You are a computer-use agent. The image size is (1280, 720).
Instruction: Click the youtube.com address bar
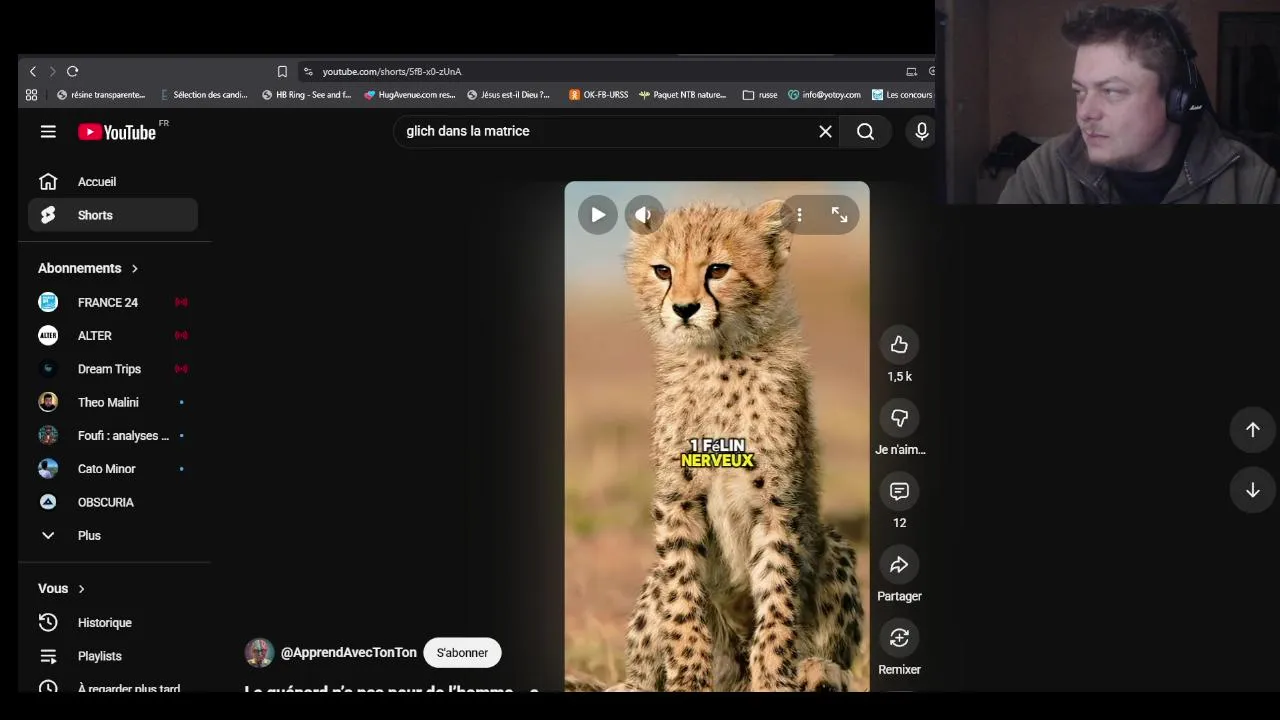pos(600,71)
